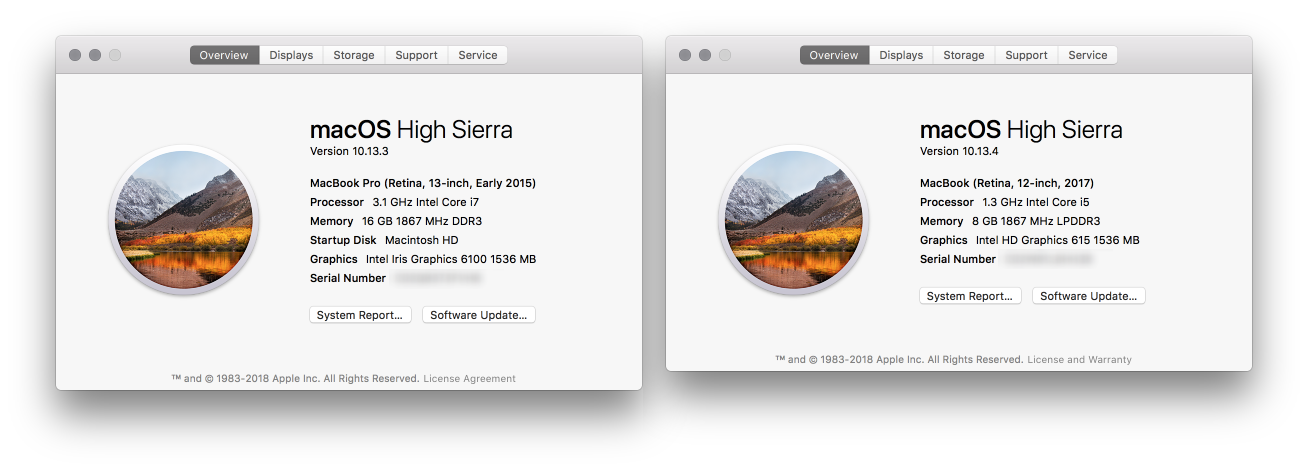Image resolution: width=1308 pixels, height=470 pixels.
Task: Select Overview tab in 12-inch MacBook window
Action: pos(834,55)
